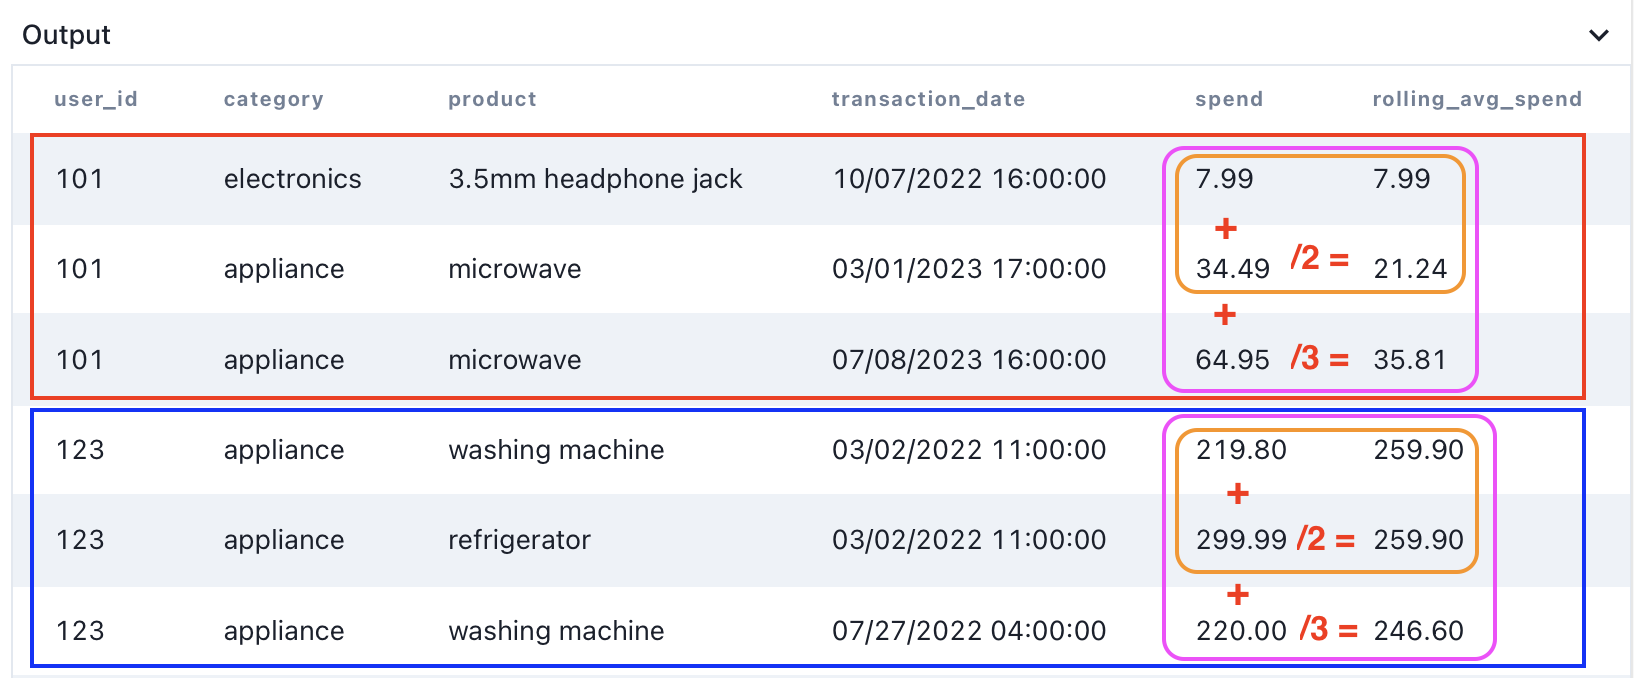Select the 35.81 rolling average value
This screenshot has height=678, width=1634.
(x=1410, y=360)
